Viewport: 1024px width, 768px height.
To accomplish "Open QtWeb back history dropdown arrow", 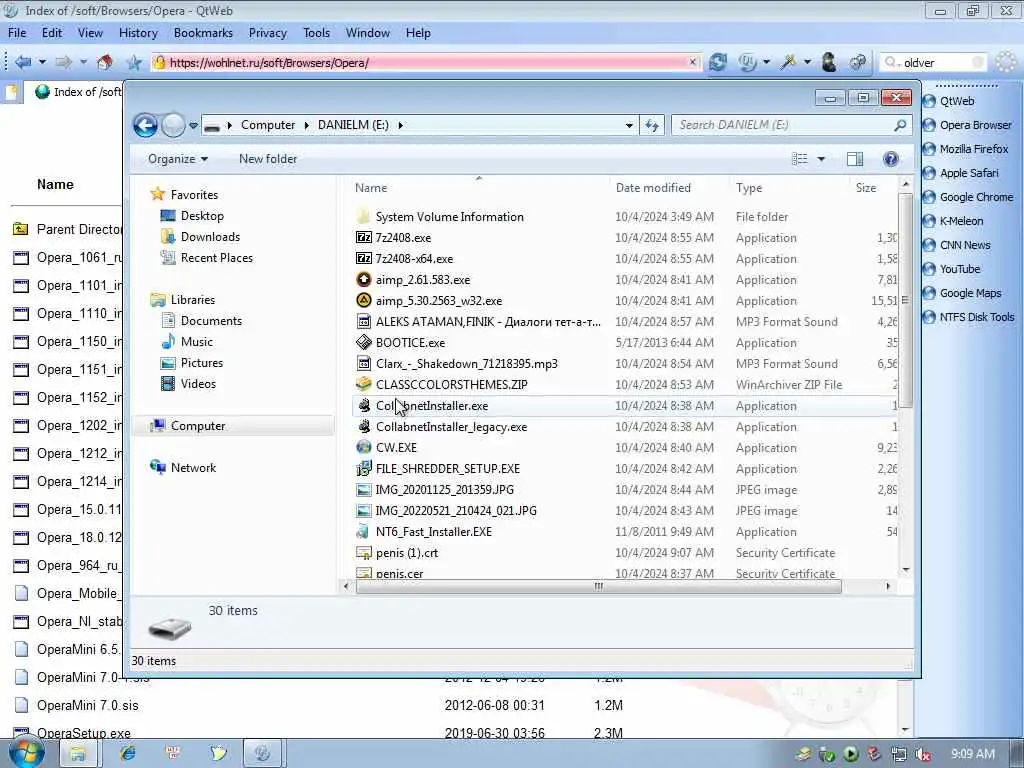I will 42,62.
